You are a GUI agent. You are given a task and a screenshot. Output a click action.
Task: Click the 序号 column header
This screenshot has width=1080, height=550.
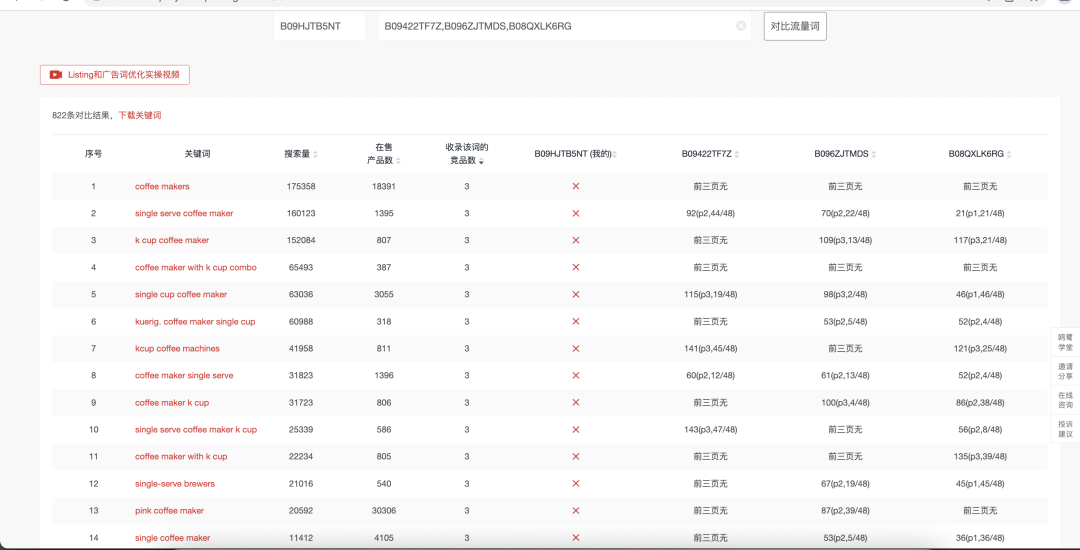click(94, 155)
